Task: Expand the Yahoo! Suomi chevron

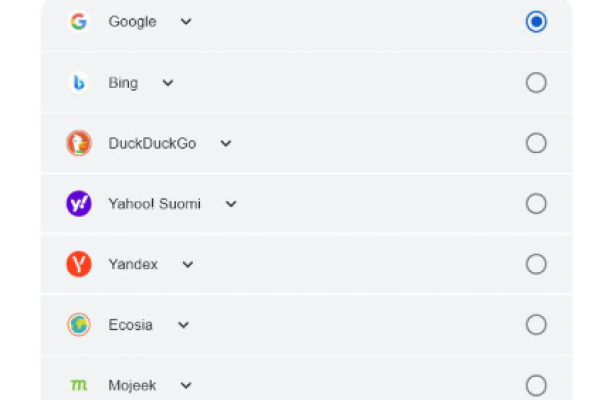Action: (x=231, y=204)
